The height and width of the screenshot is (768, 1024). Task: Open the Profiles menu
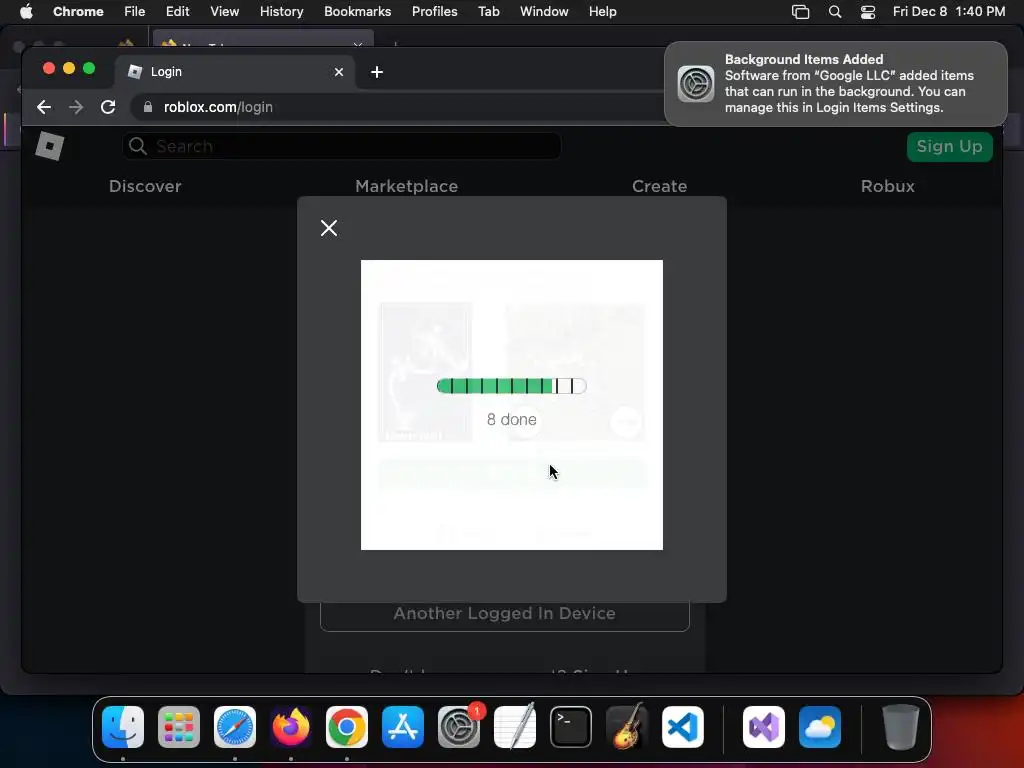click(434, 11)
